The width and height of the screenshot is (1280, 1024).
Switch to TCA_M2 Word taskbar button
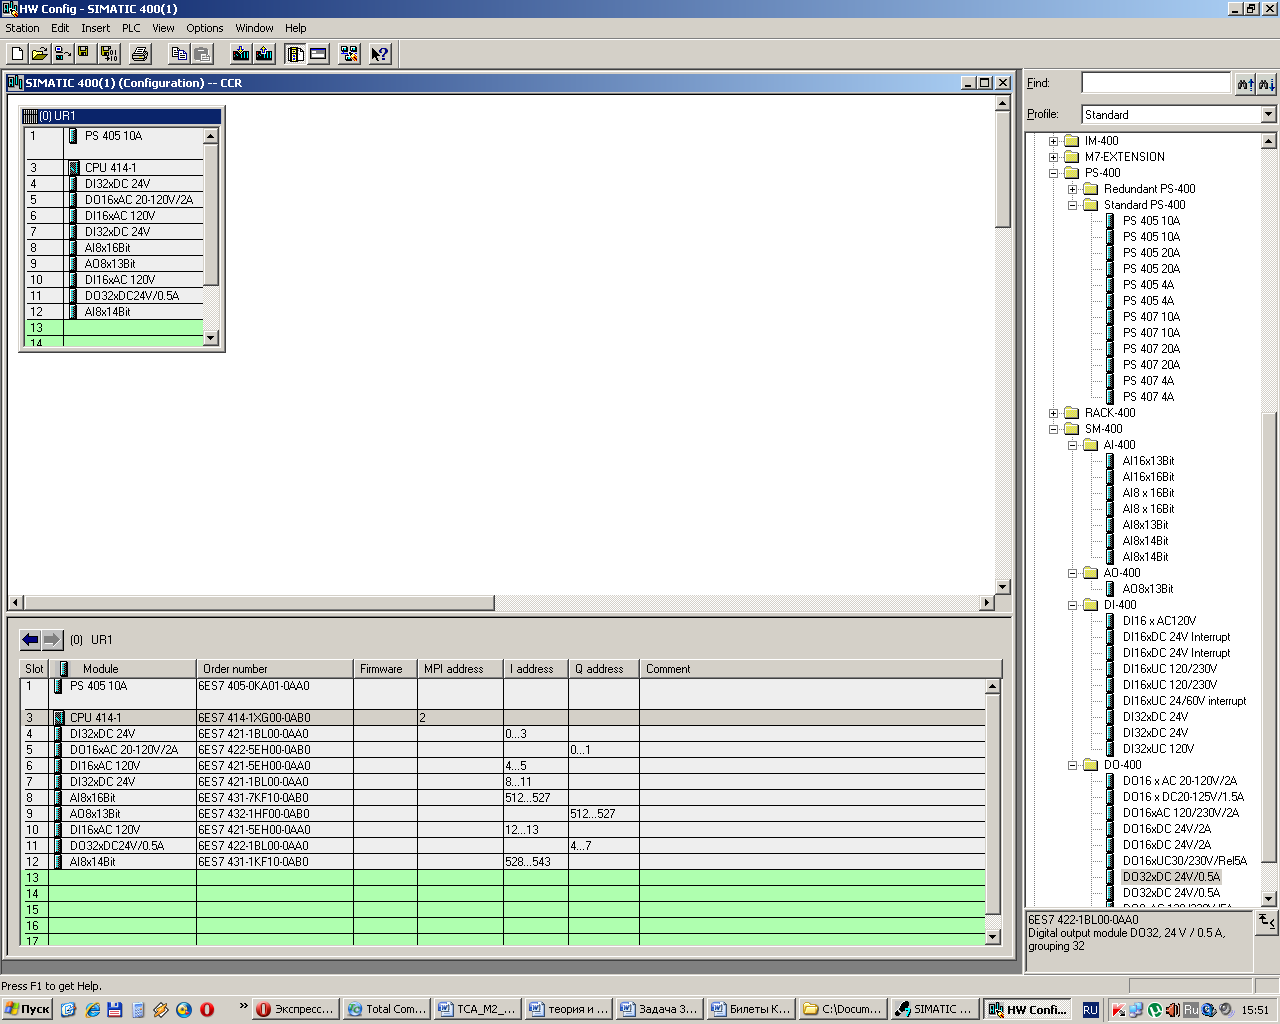click(x=478, y=1009)
